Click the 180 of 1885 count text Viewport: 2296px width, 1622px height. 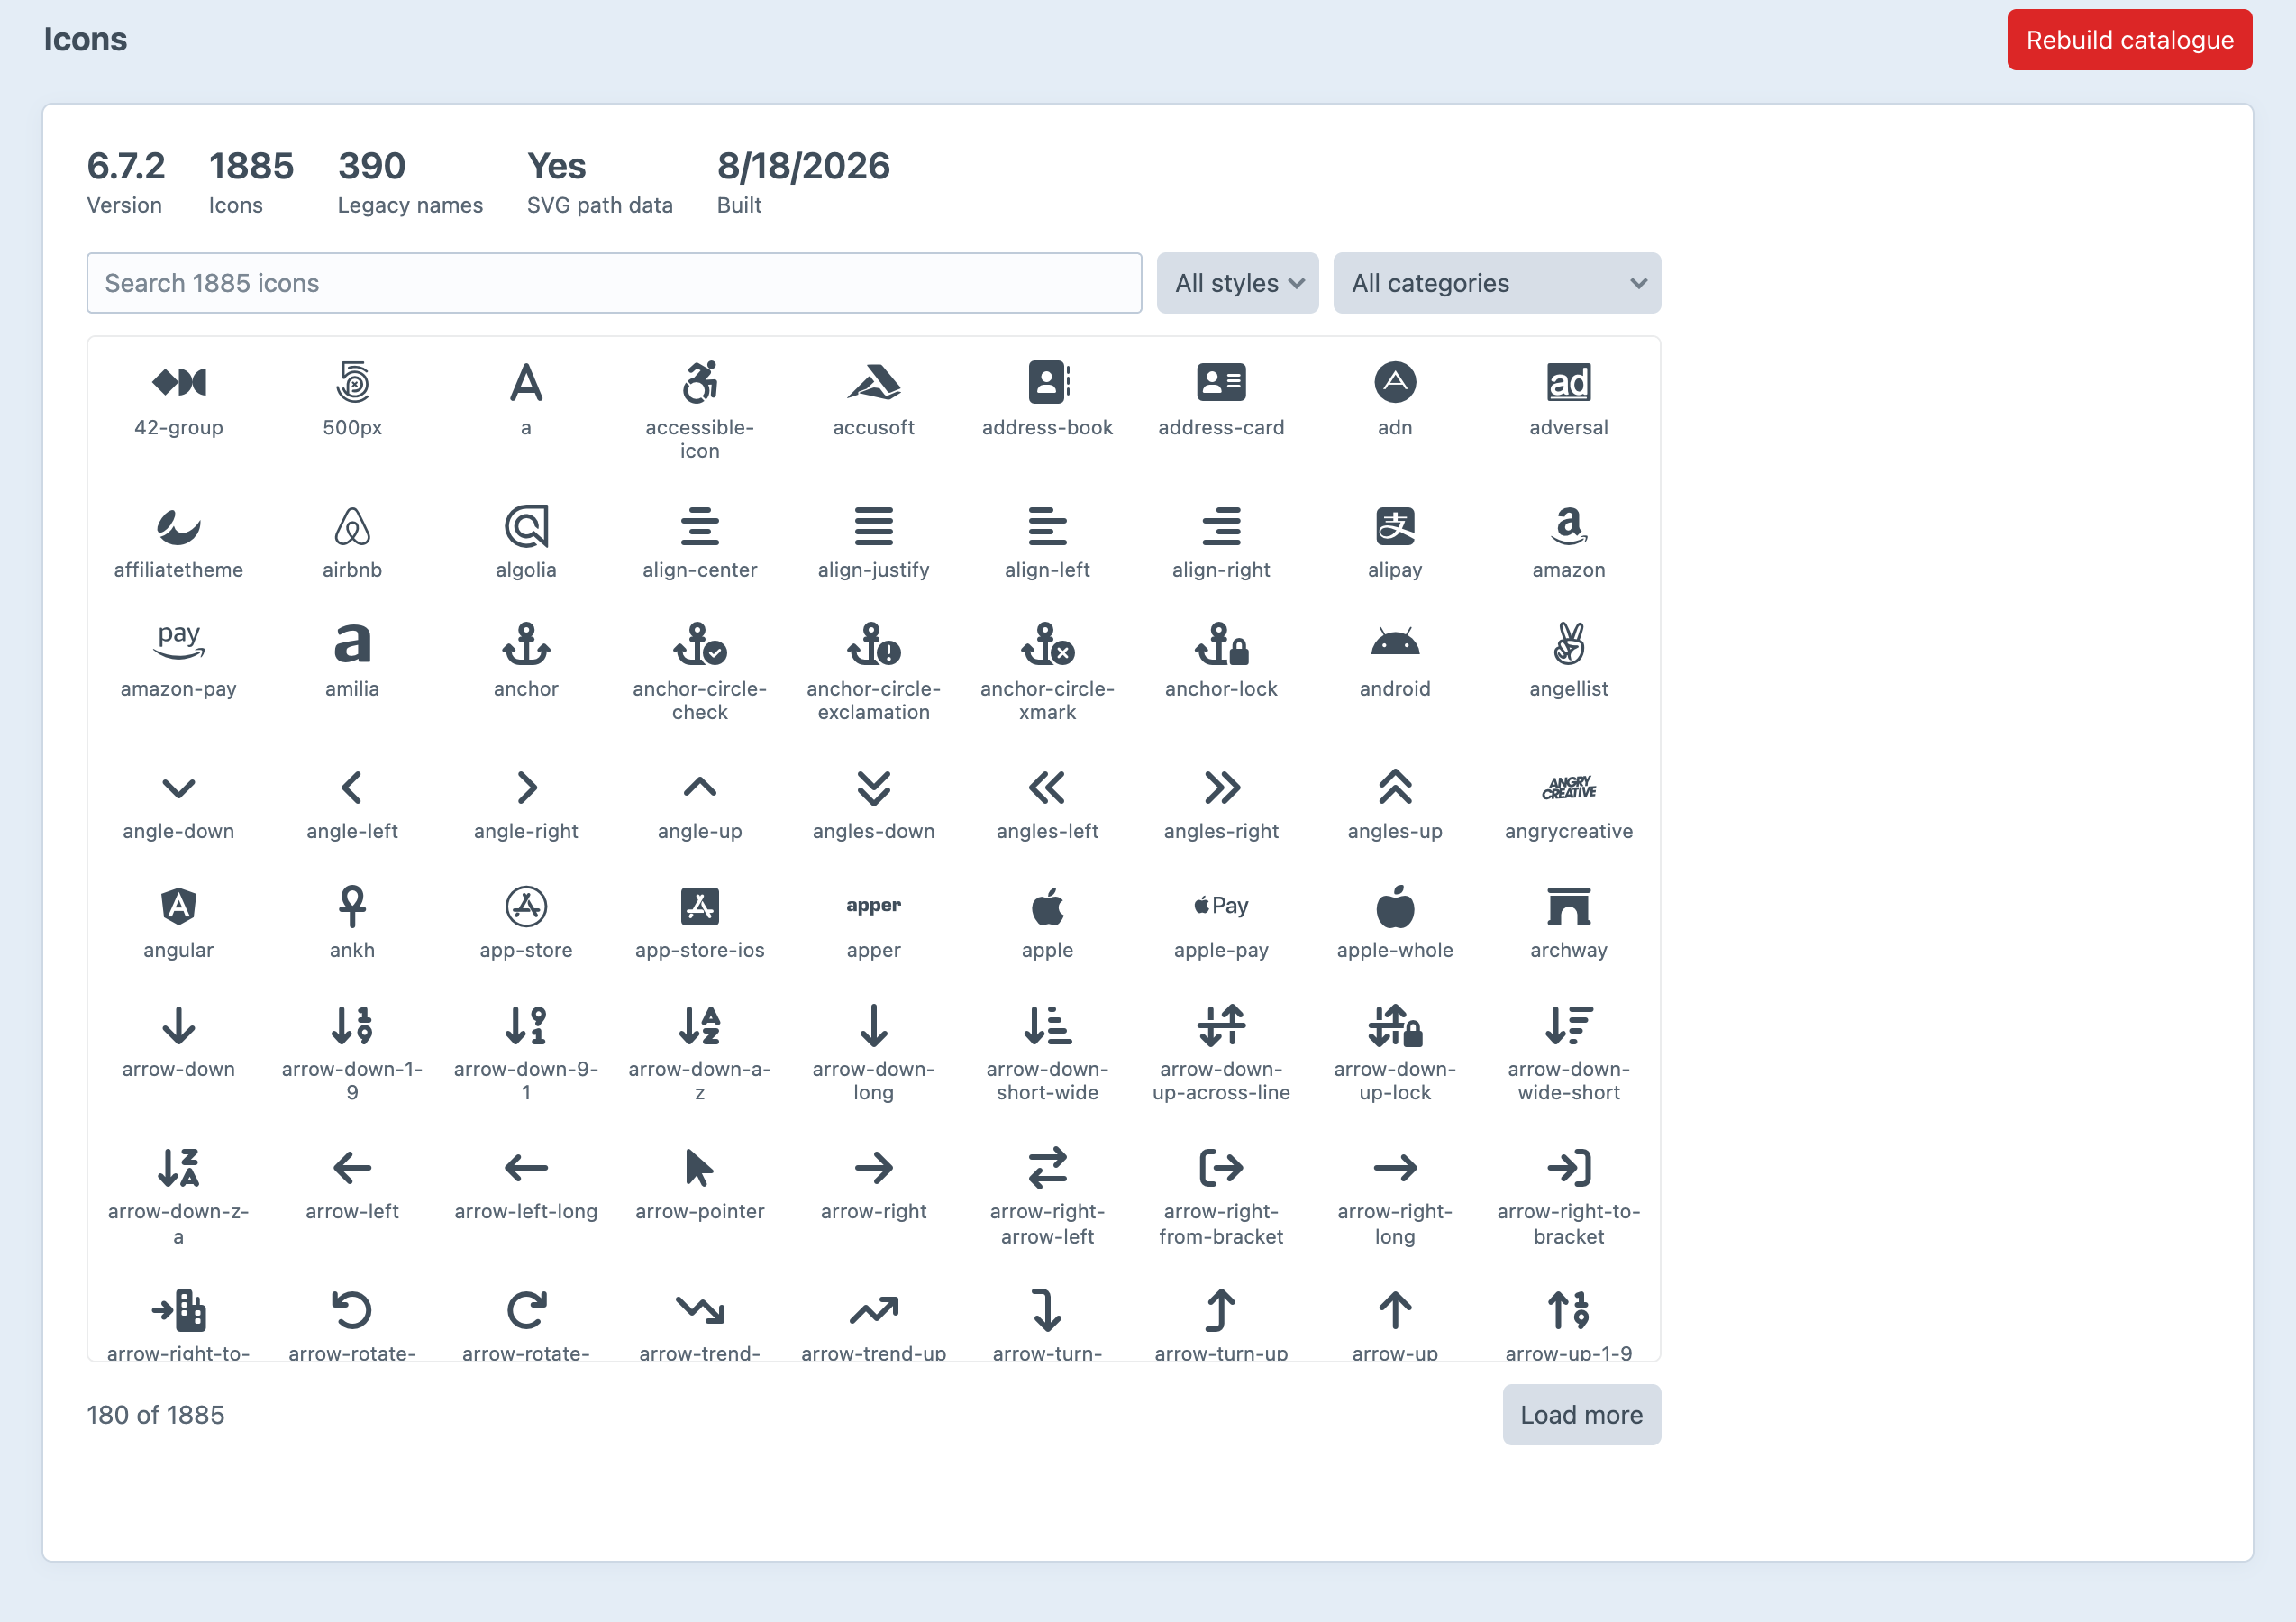(155, 1415)
